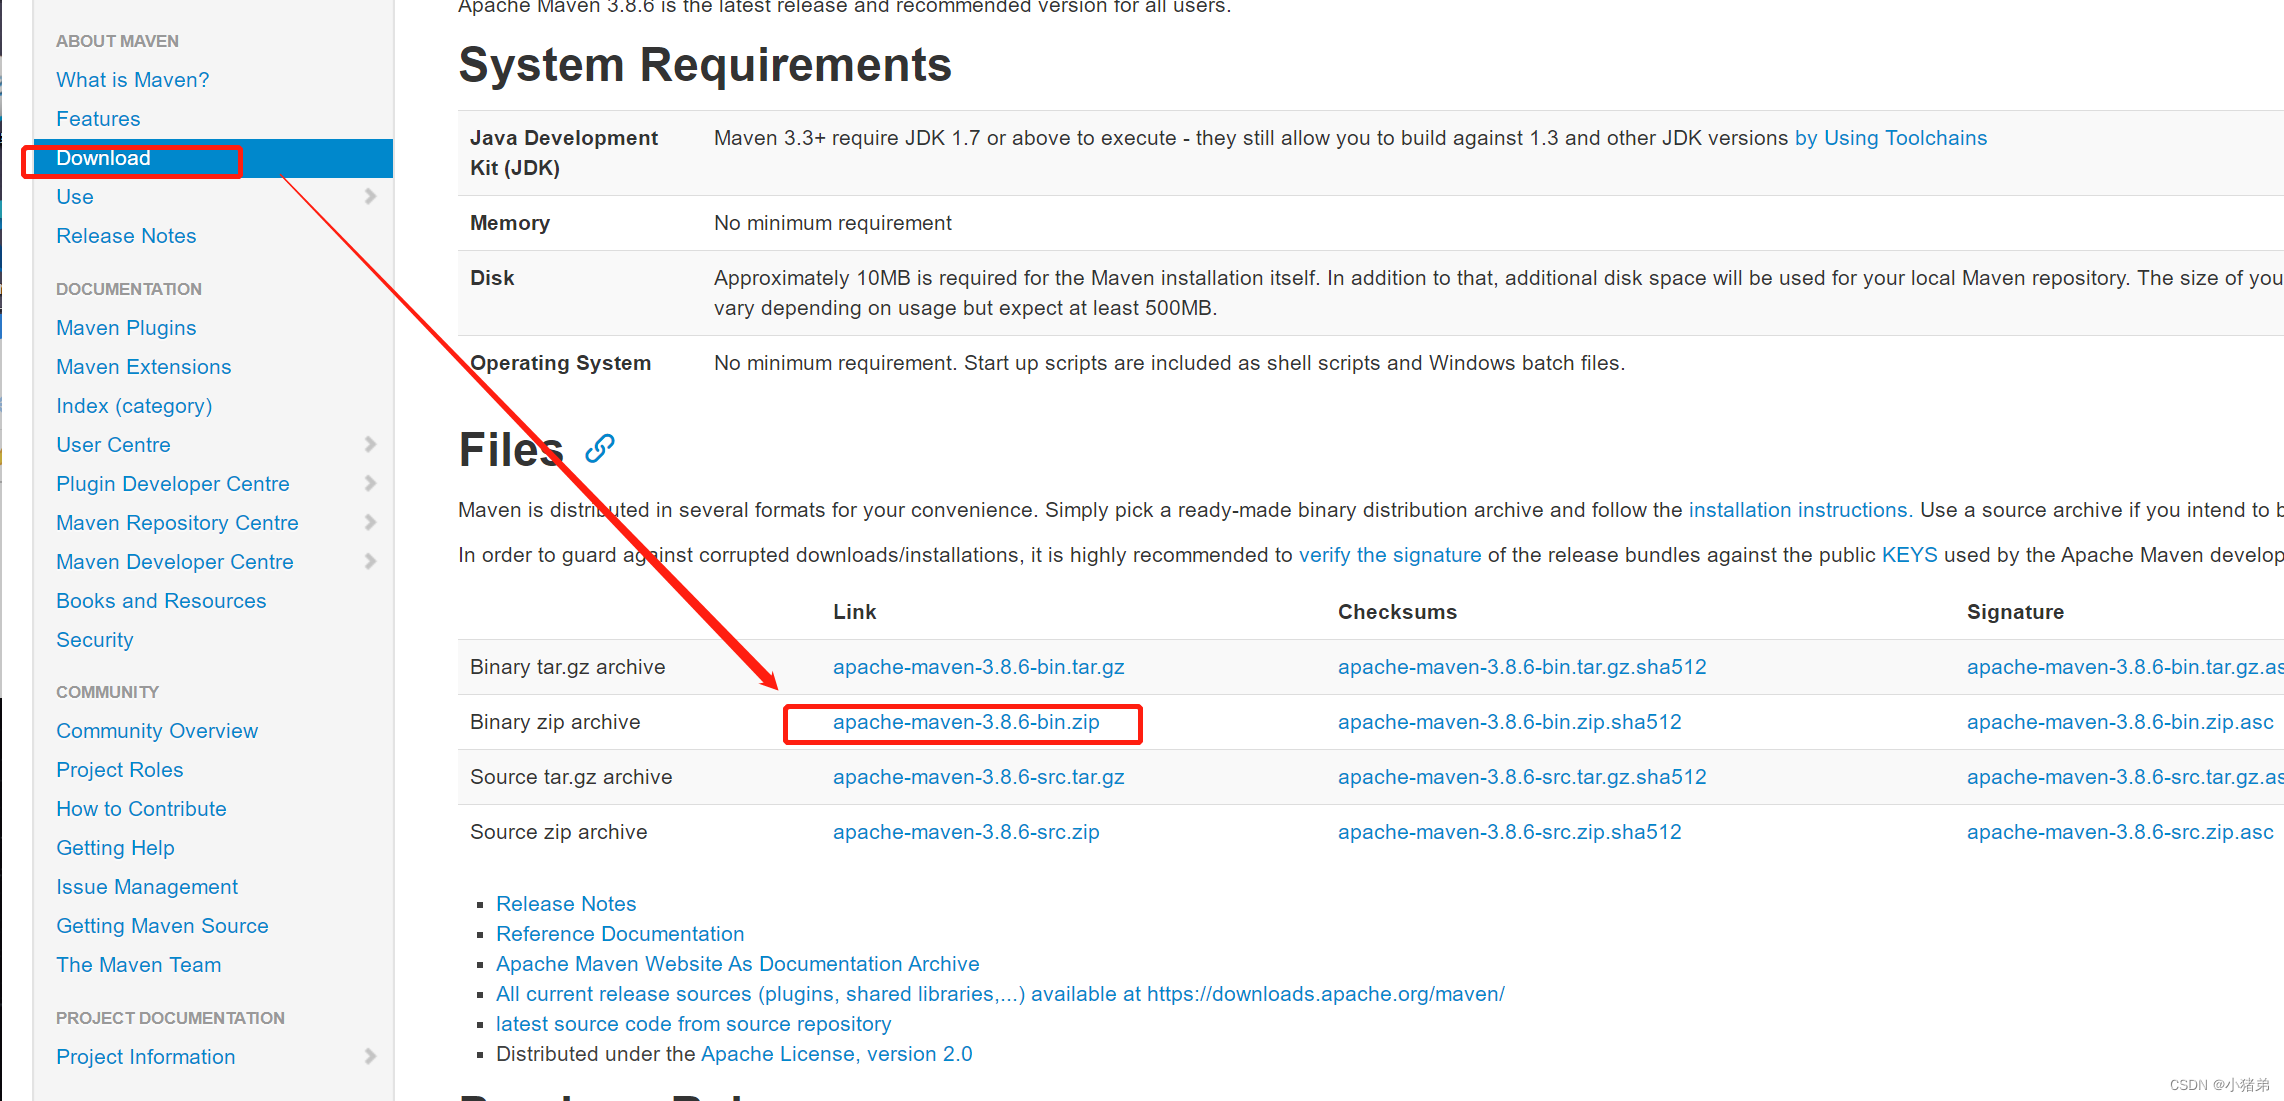
Task: Open bin.zip.sha512 checksum link
Action: (x=1510, y=722)
